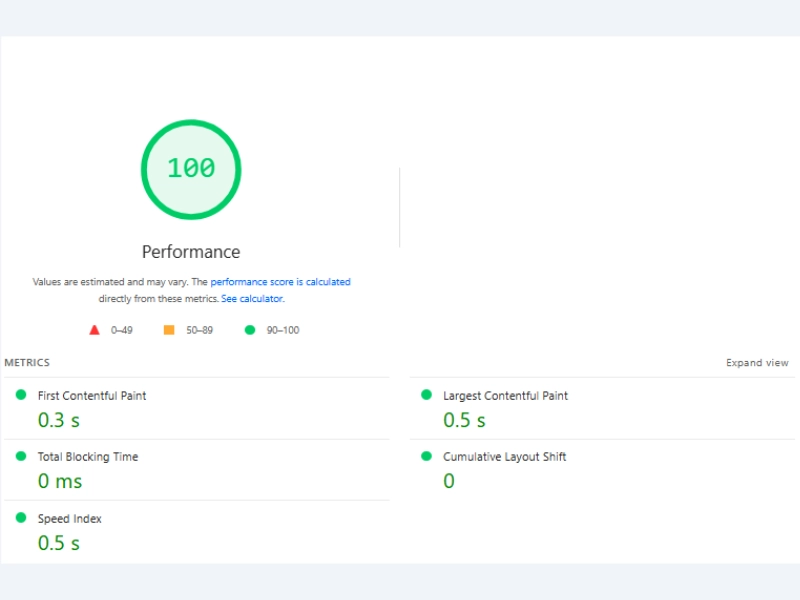
Task: Expand the Total Blocking Time metric label
Action: pyautogui.click(x=88, y=457)
